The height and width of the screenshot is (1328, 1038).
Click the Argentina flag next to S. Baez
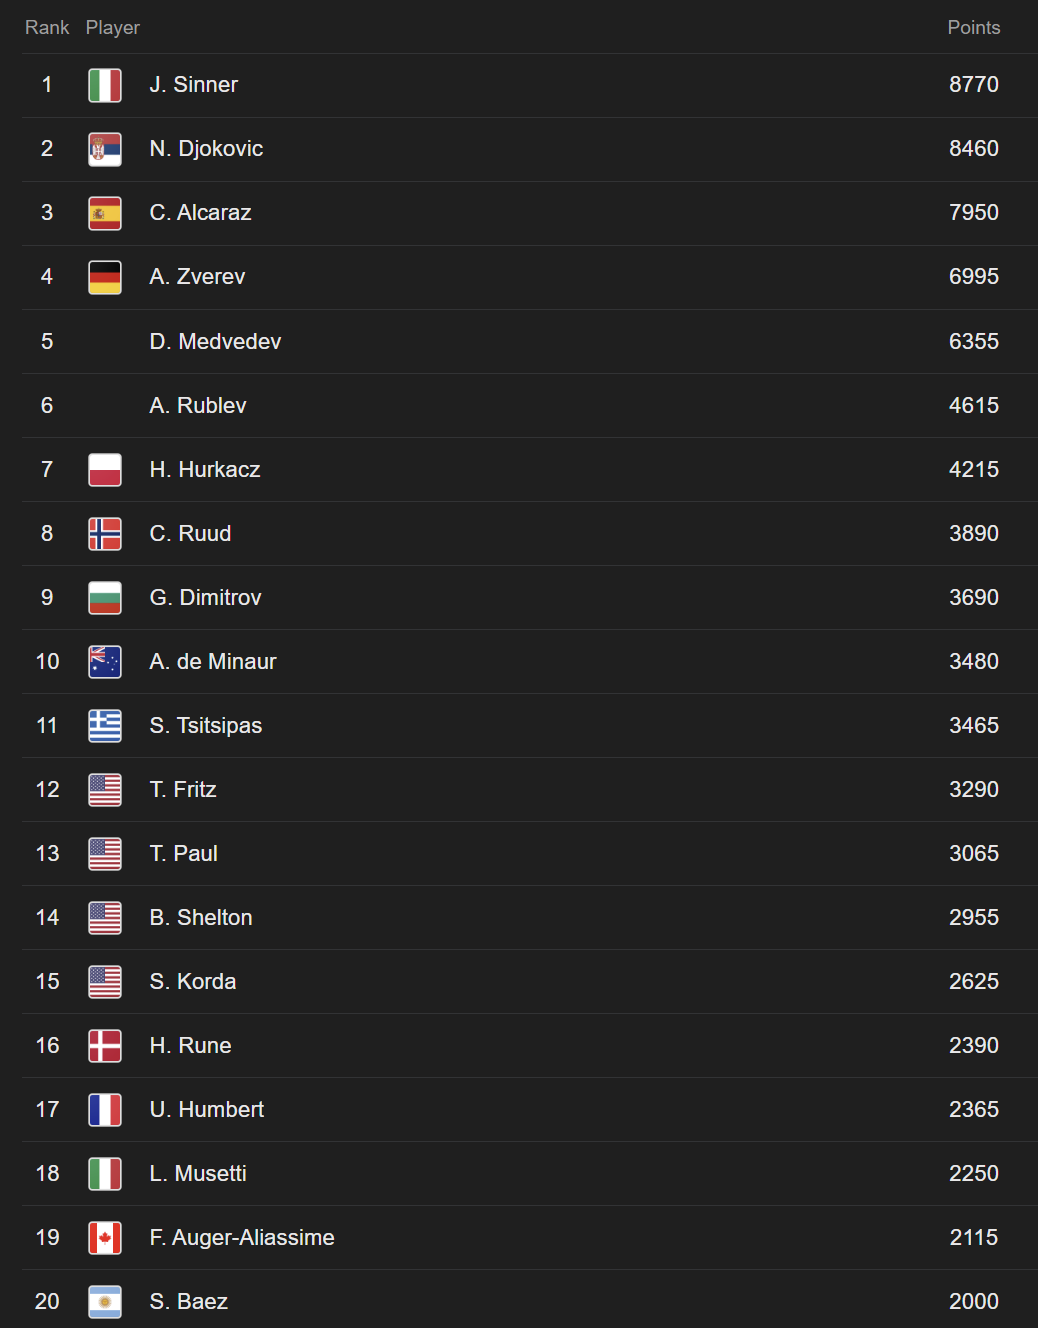coord(105,1301)
